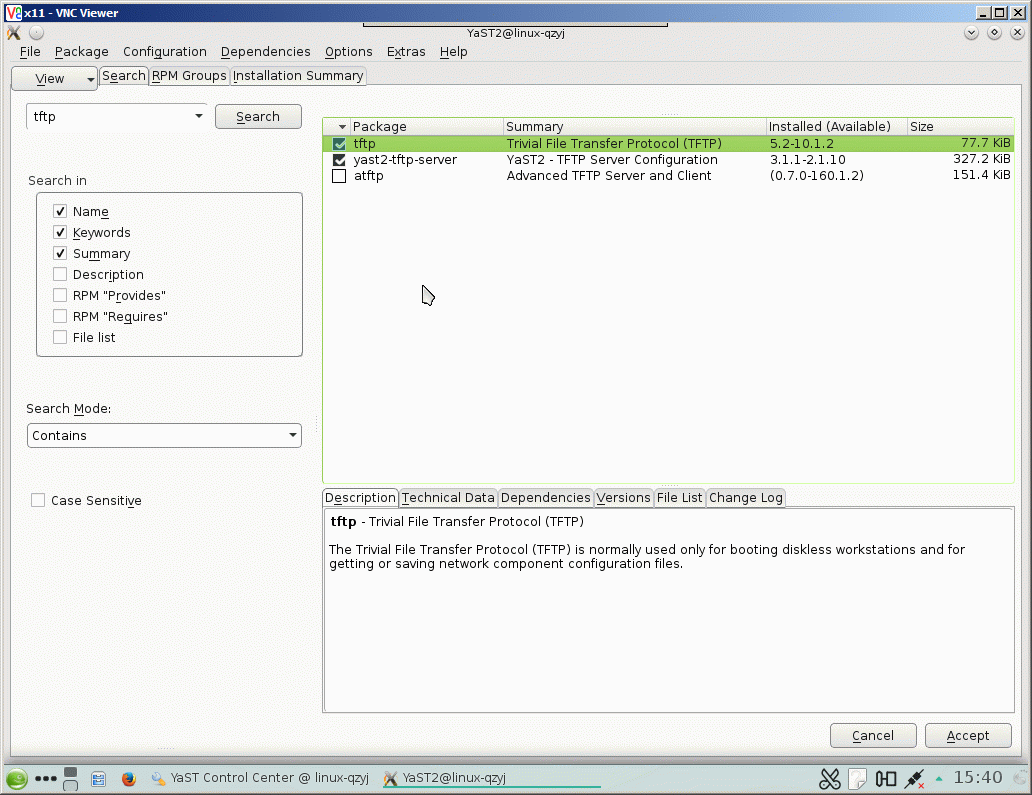Click the Accept button
This screenshot has width=1032, height=795.
coord(968,736)
